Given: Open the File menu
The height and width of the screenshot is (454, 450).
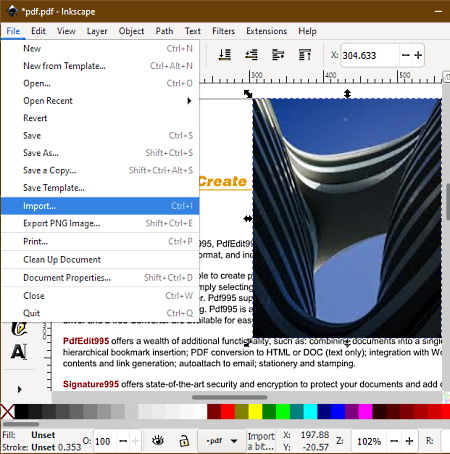Looking at the screenshot, I should (13, 31).
